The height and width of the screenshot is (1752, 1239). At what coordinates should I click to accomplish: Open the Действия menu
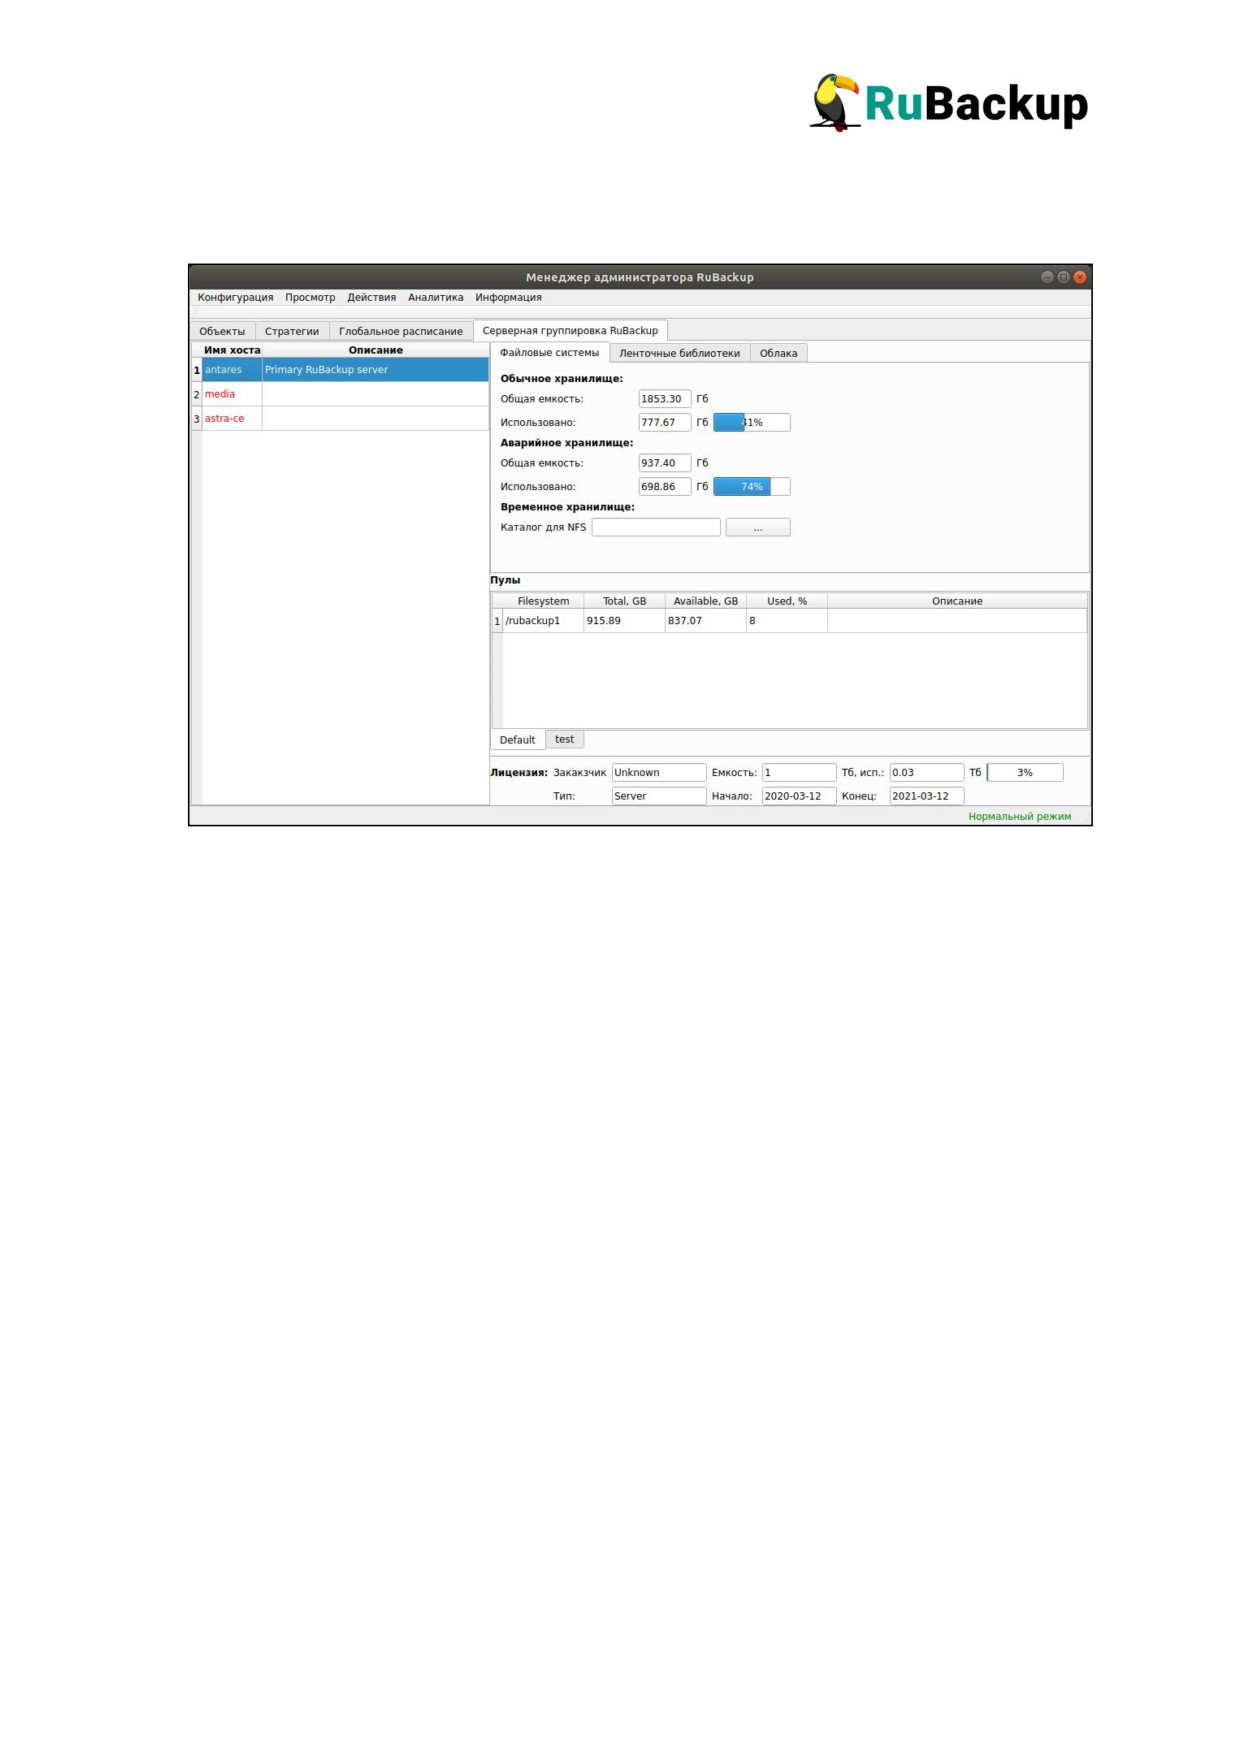pyautogui.click(x=371, y=297)
